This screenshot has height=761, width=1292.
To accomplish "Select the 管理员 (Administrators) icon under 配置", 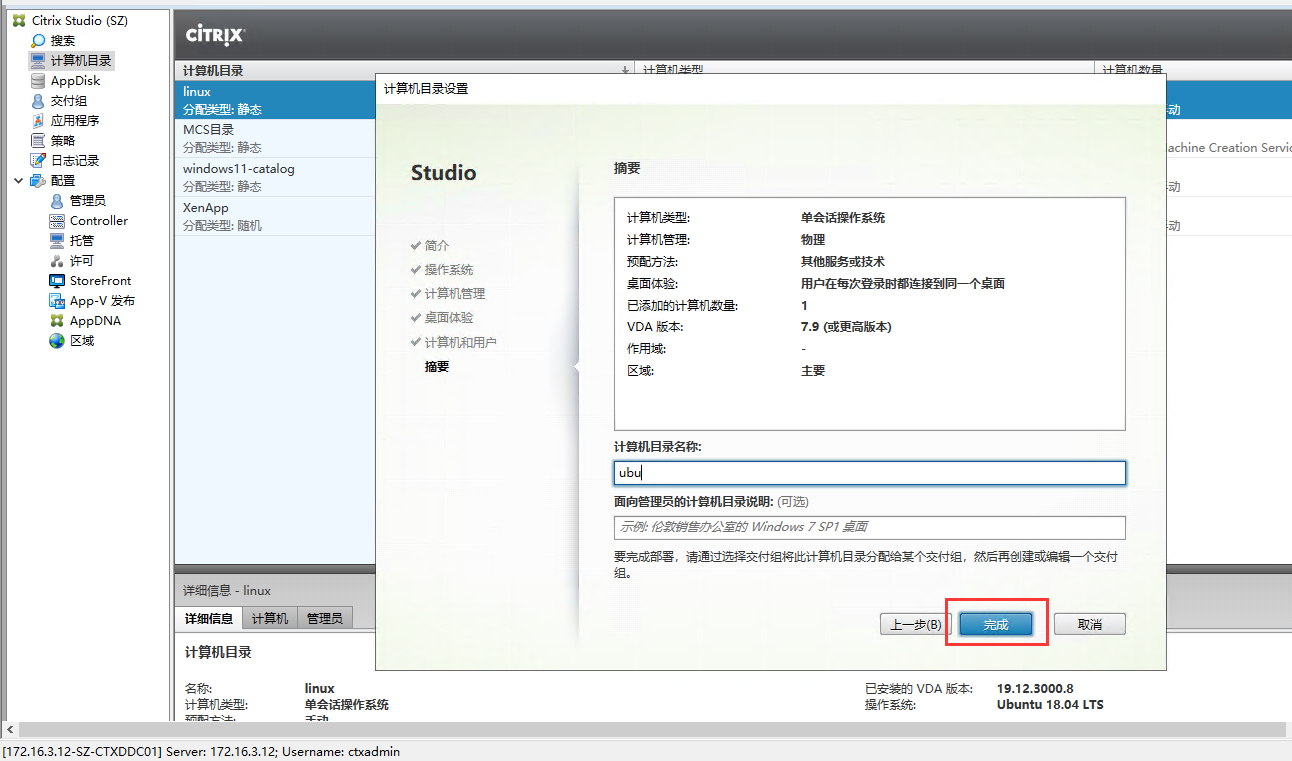I will click(x=57, y=200).
